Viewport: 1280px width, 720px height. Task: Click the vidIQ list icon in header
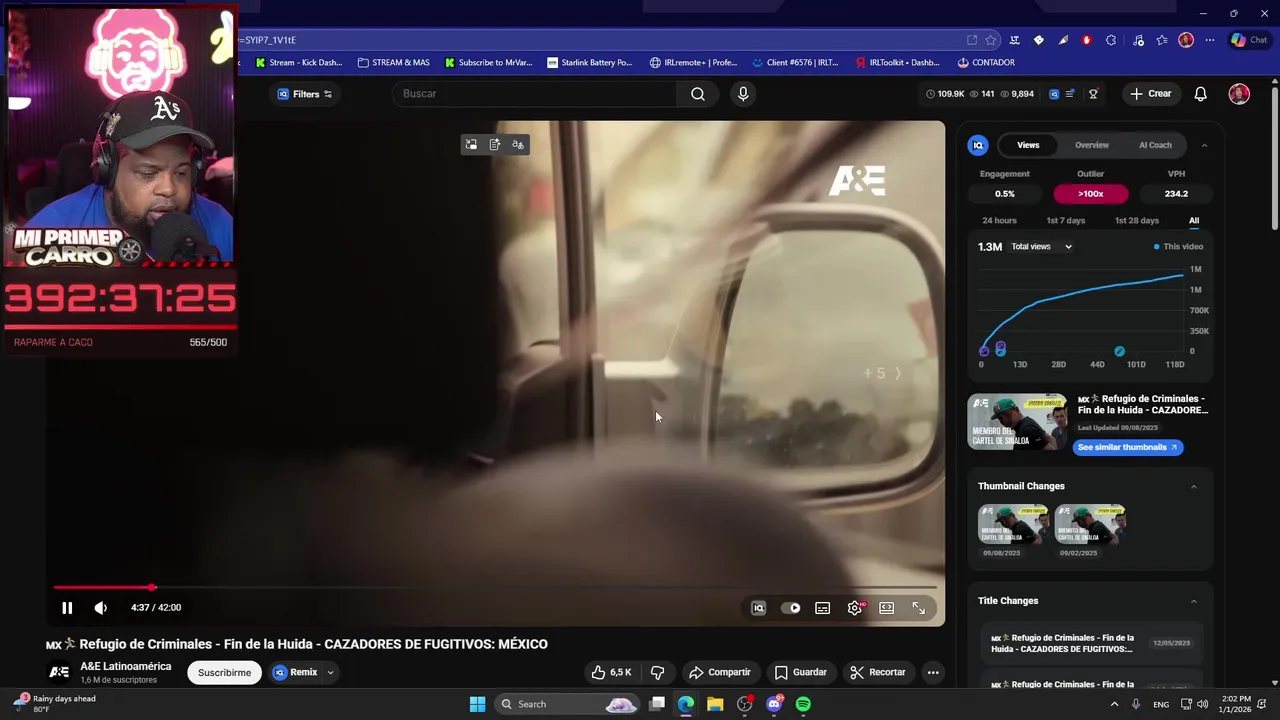(x=1070, y=94)
